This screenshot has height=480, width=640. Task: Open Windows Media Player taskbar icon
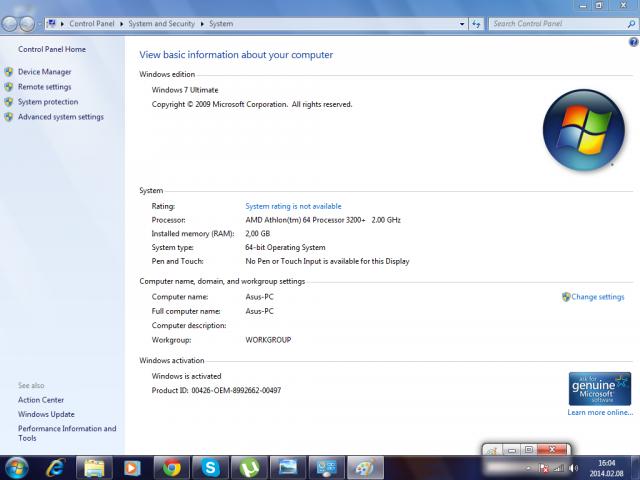(132, 467)
